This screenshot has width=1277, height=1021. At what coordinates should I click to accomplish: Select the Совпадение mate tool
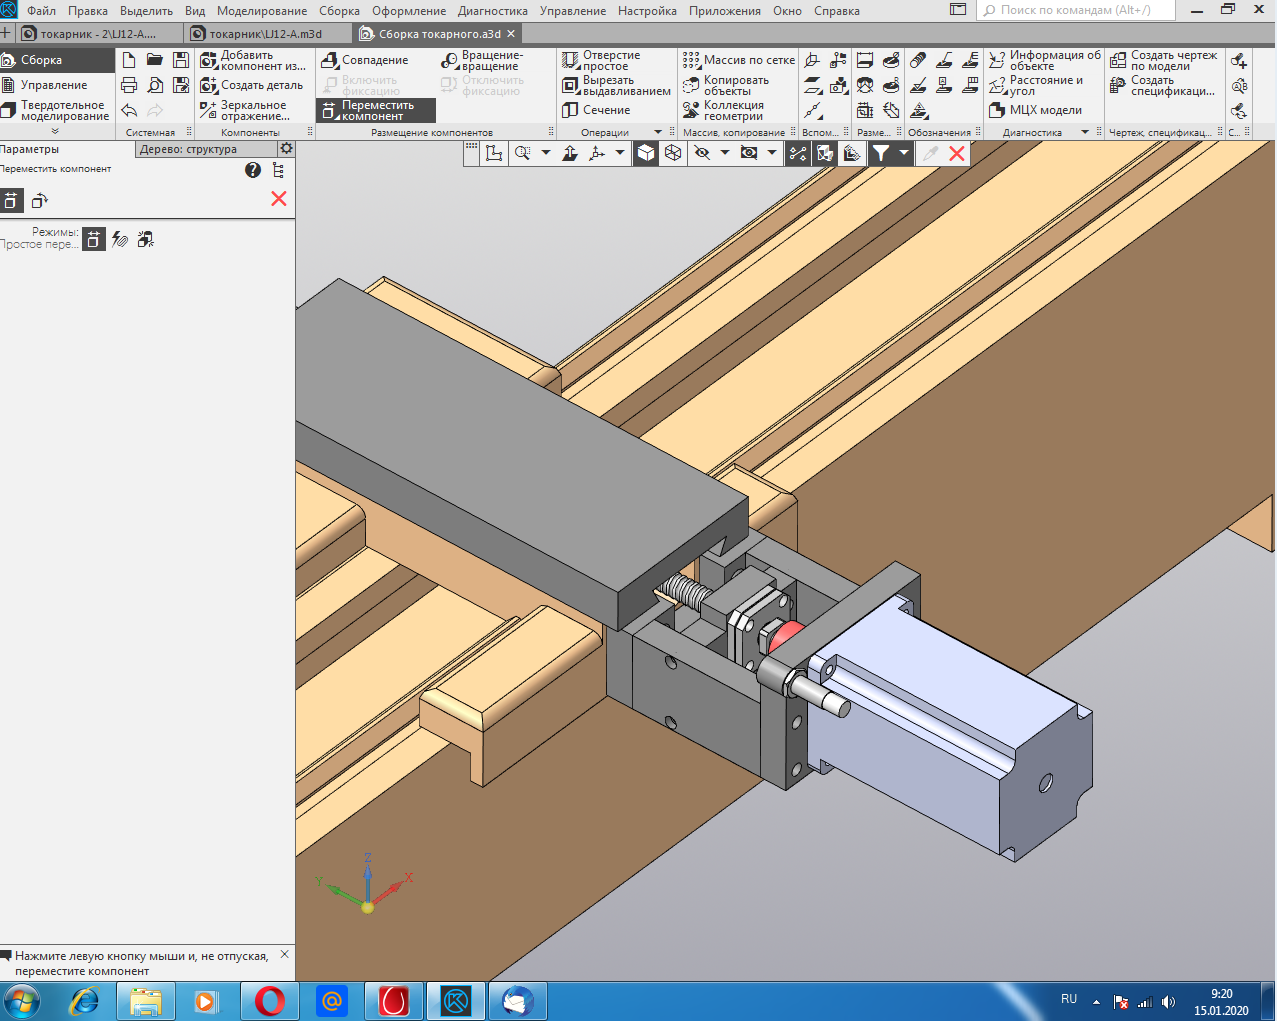(365, 61)
